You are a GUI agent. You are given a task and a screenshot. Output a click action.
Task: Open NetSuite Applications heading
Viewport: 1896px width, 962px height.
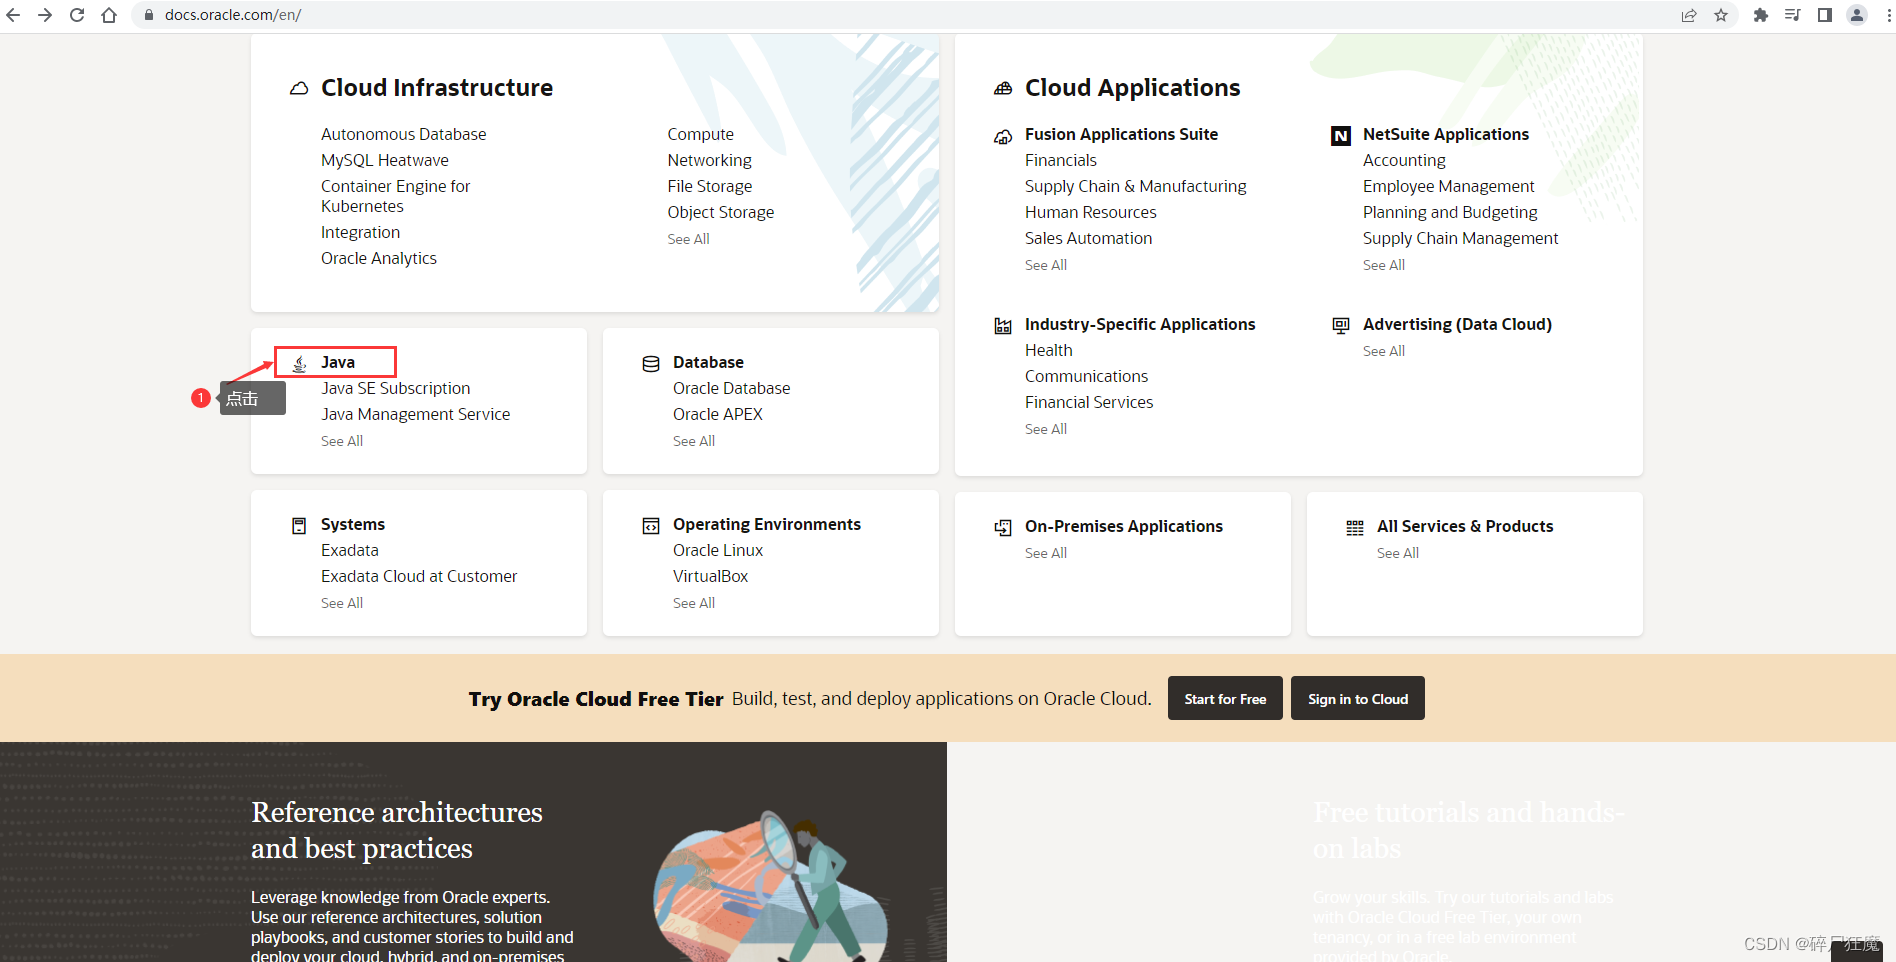1446,134
